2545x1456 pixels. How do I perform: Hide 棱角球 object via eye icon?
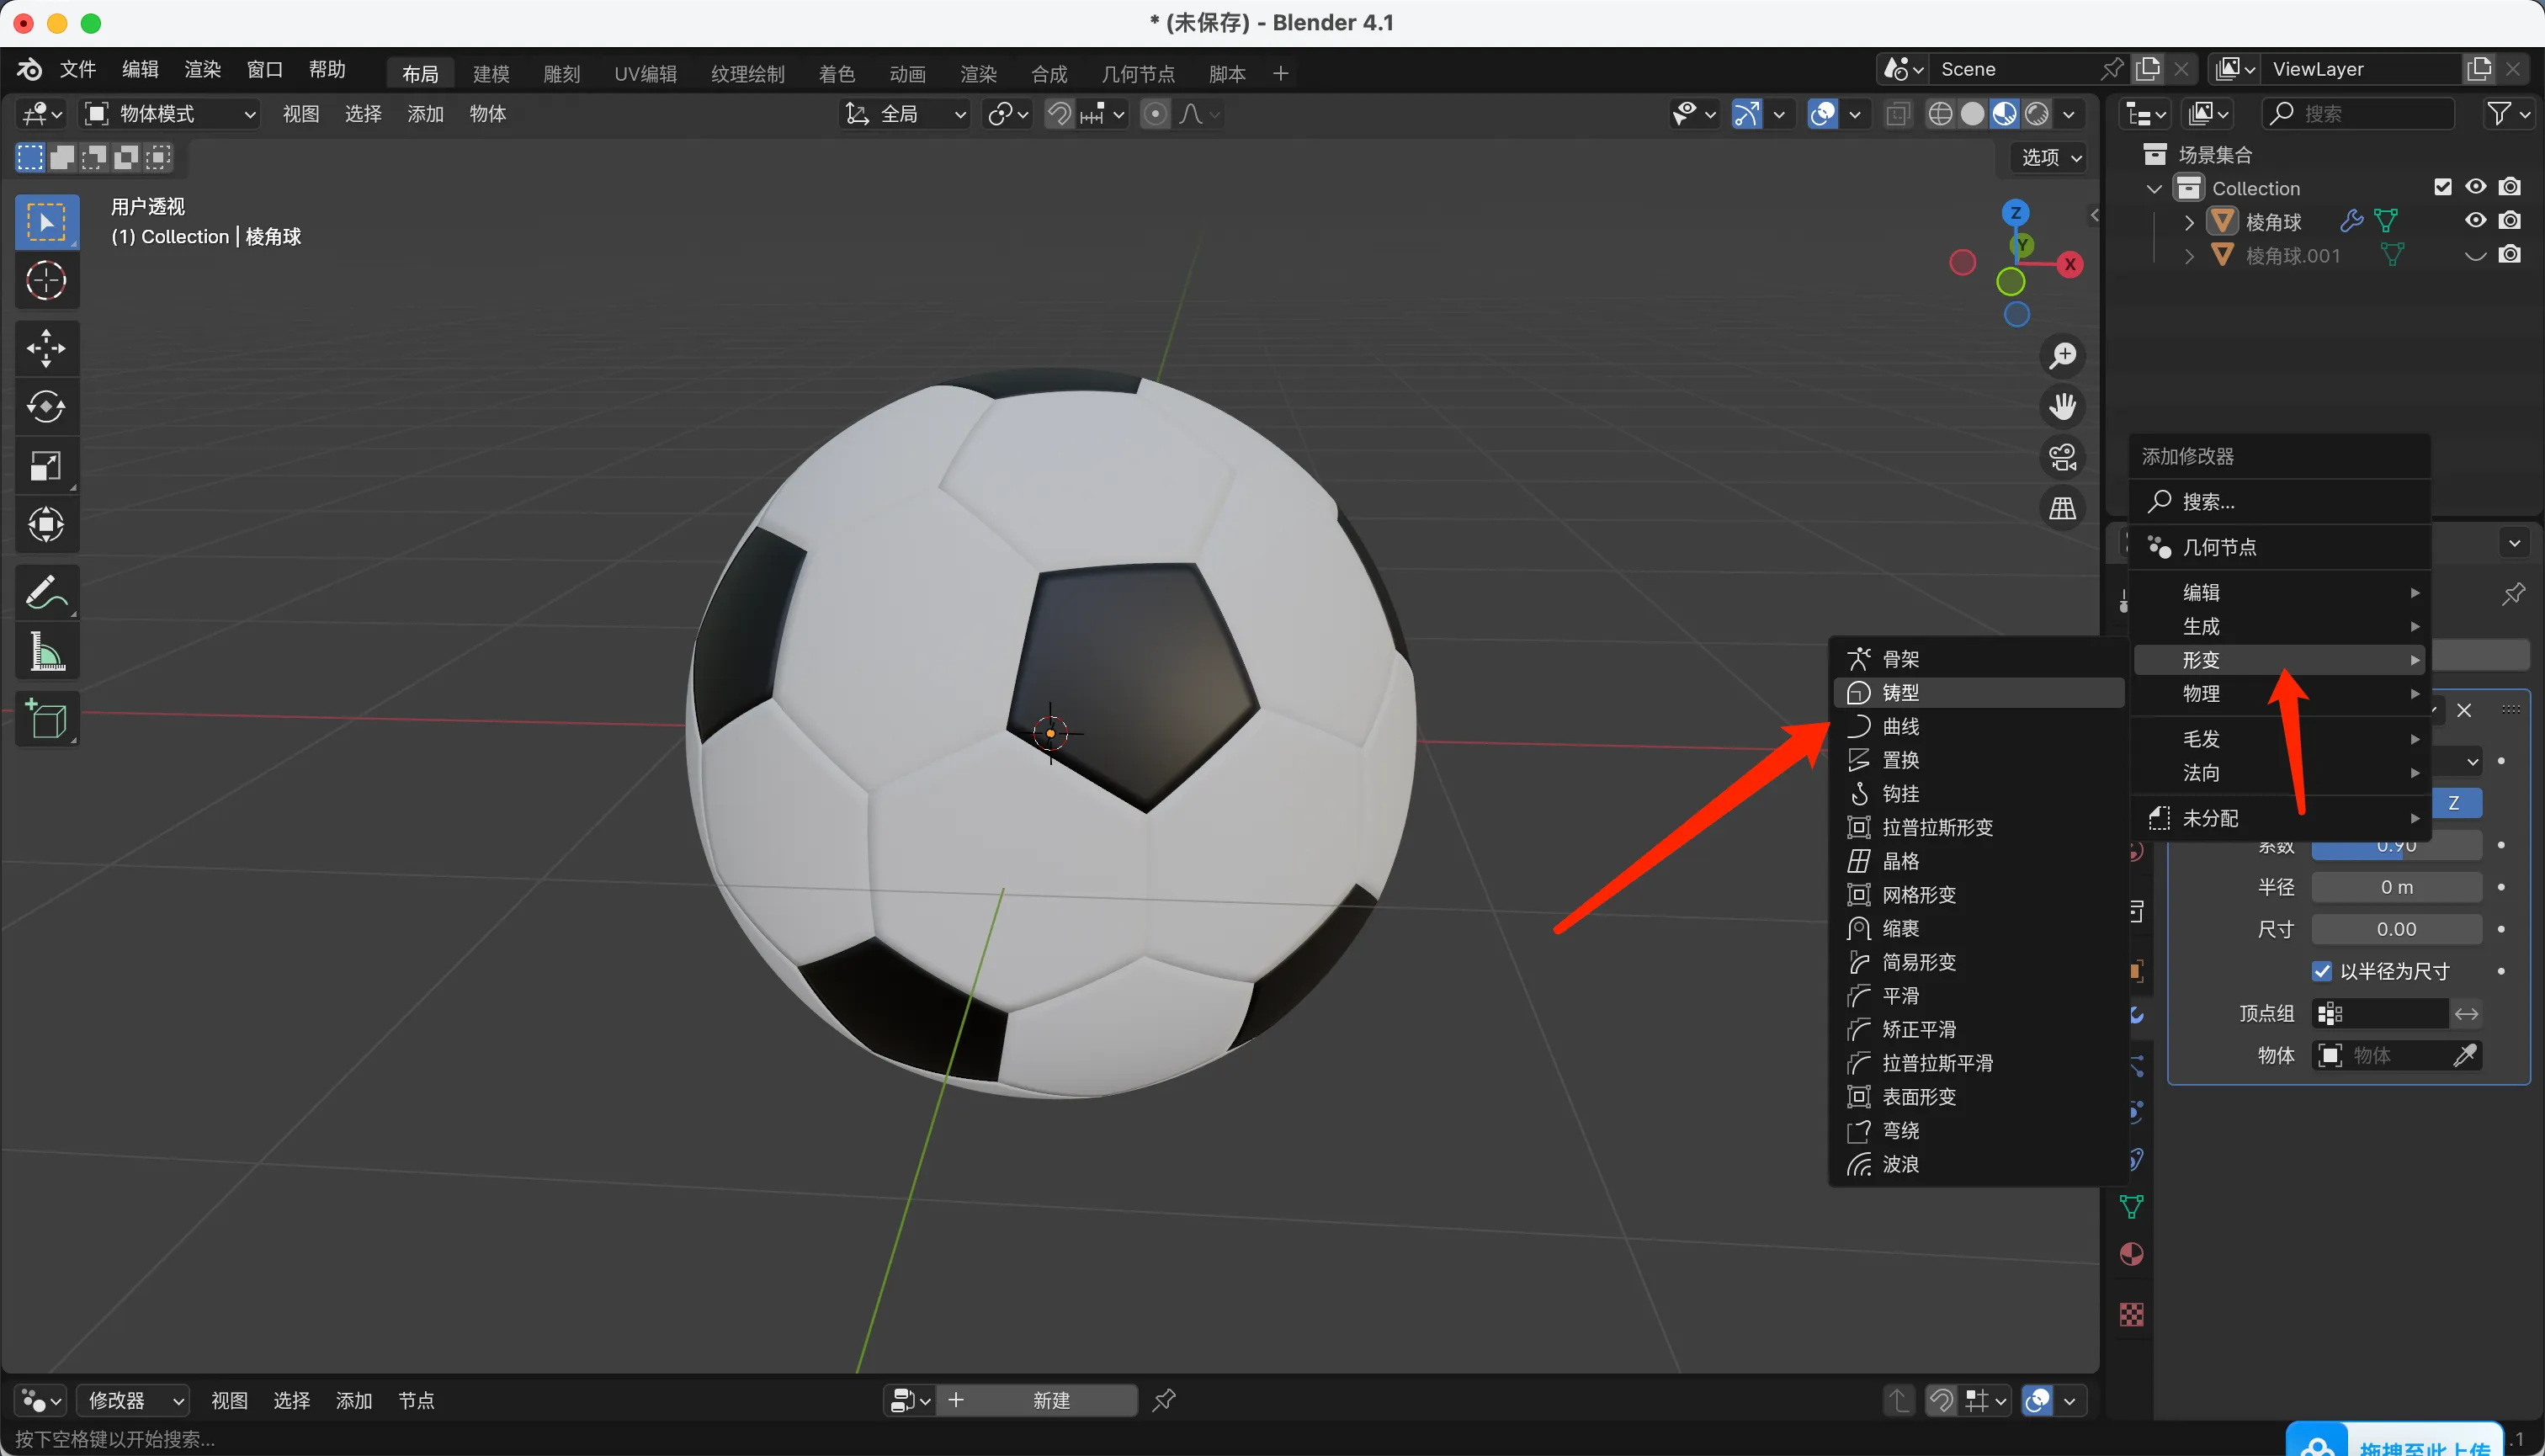coord(2475,220)
